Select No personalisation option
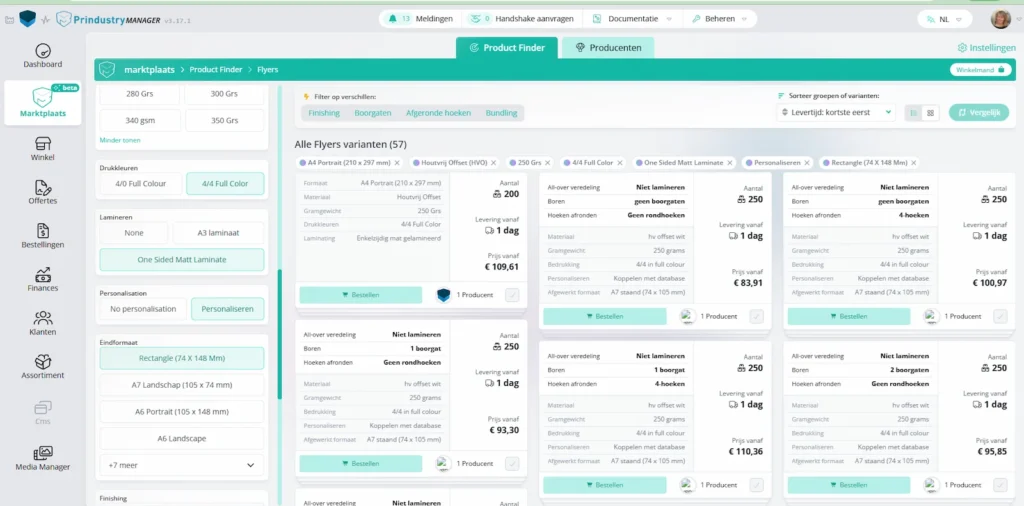This screenshot has height=506, width=1024. pyautogui.click(x=143, y=309)
